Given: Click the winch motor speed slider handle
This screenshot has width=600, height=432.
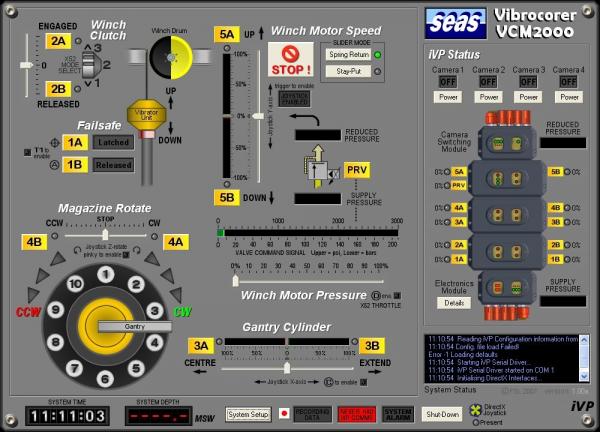Looking at the screenshot, I should pyautogui.click(x=258, y=116).
